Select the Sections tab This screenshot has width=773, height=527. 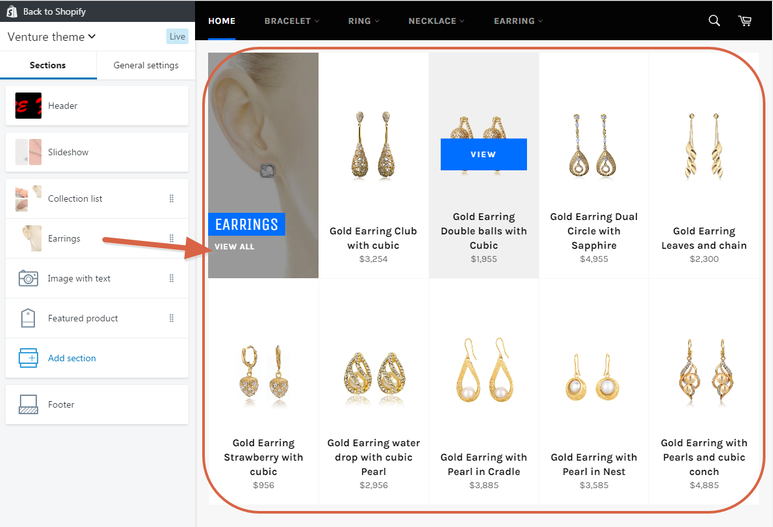(48, 65)
